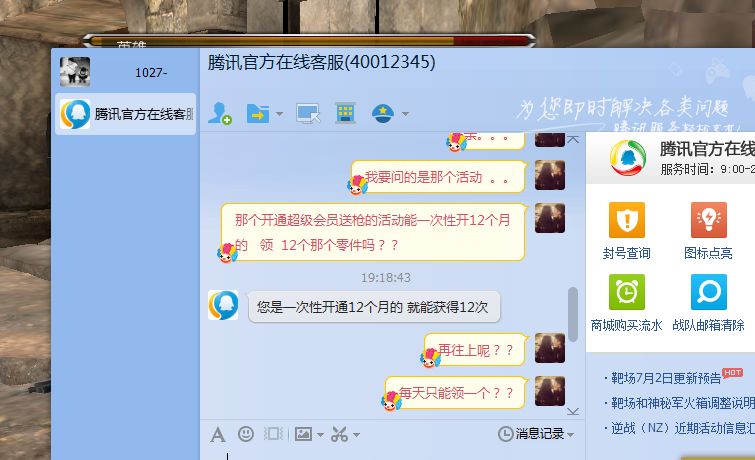Click the customer service penguin avatar in chat
Image resolution: width=755 pixels, height=460 pixels.
[x=223, y=305]
